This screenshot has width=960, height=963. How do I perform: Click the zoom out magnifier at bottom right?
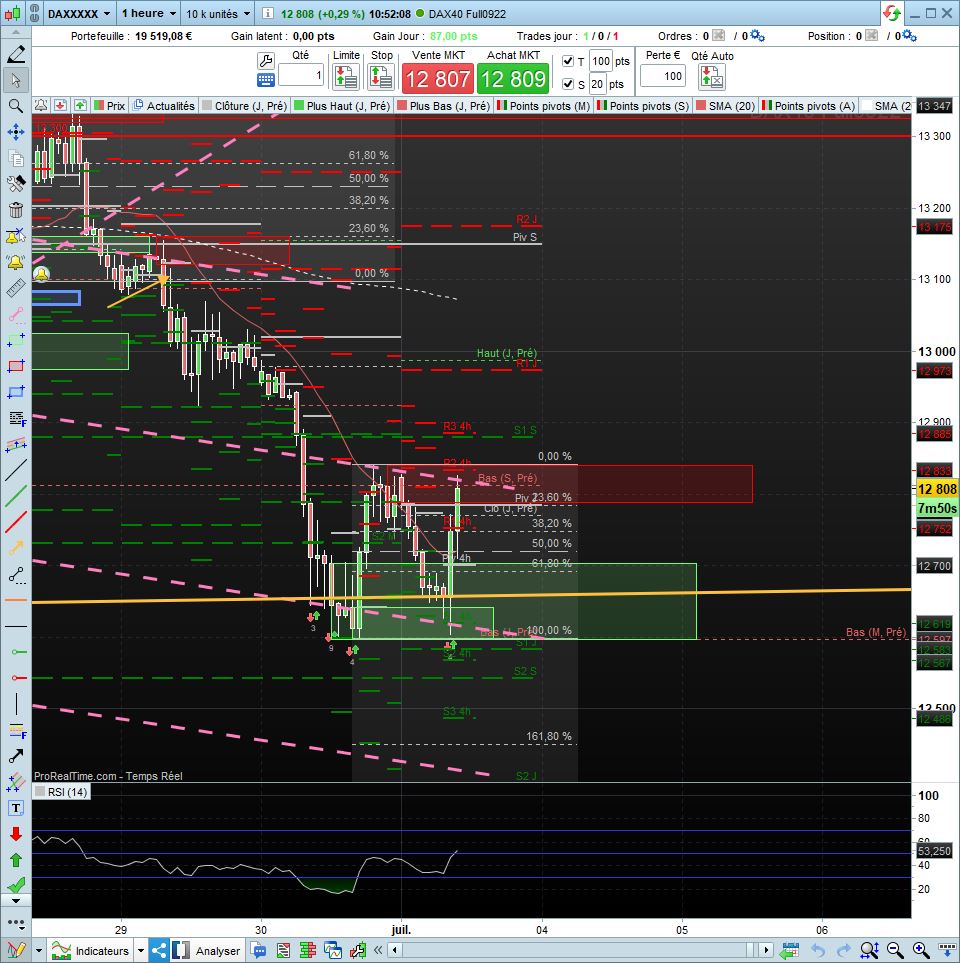(x=895, y=951)
